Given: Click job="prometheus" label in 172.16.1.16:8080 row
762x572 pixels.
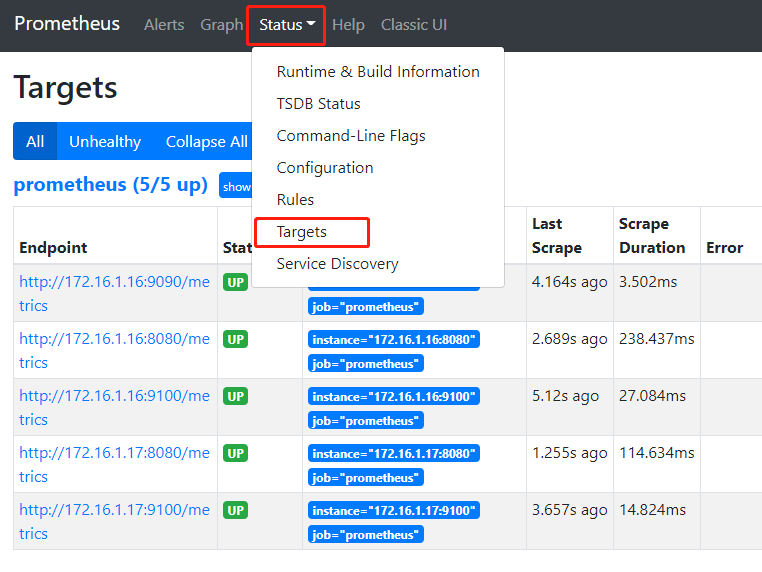Looking at the screenshot, I should [365, 364].
